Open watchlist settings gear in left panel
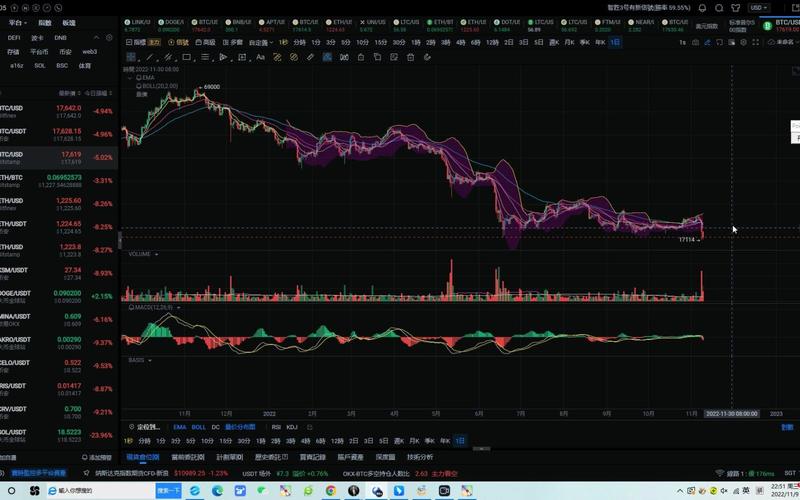This screenshot has height=500, width=800. (109, 38)
